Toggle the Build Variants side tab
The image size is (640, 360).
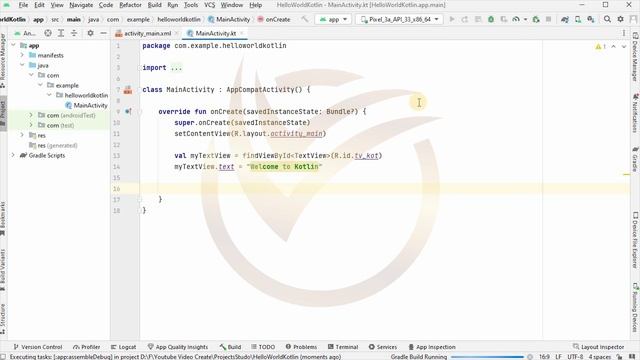point(3,269)
